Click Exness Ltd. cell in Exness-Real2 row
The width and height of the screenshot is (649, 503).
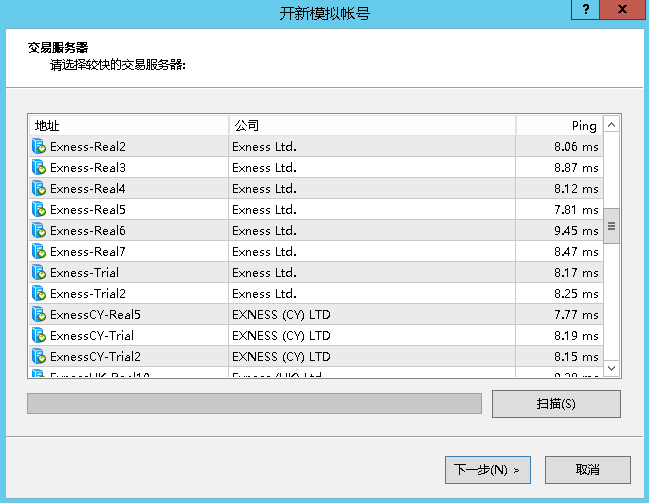[x=372, y=147]
